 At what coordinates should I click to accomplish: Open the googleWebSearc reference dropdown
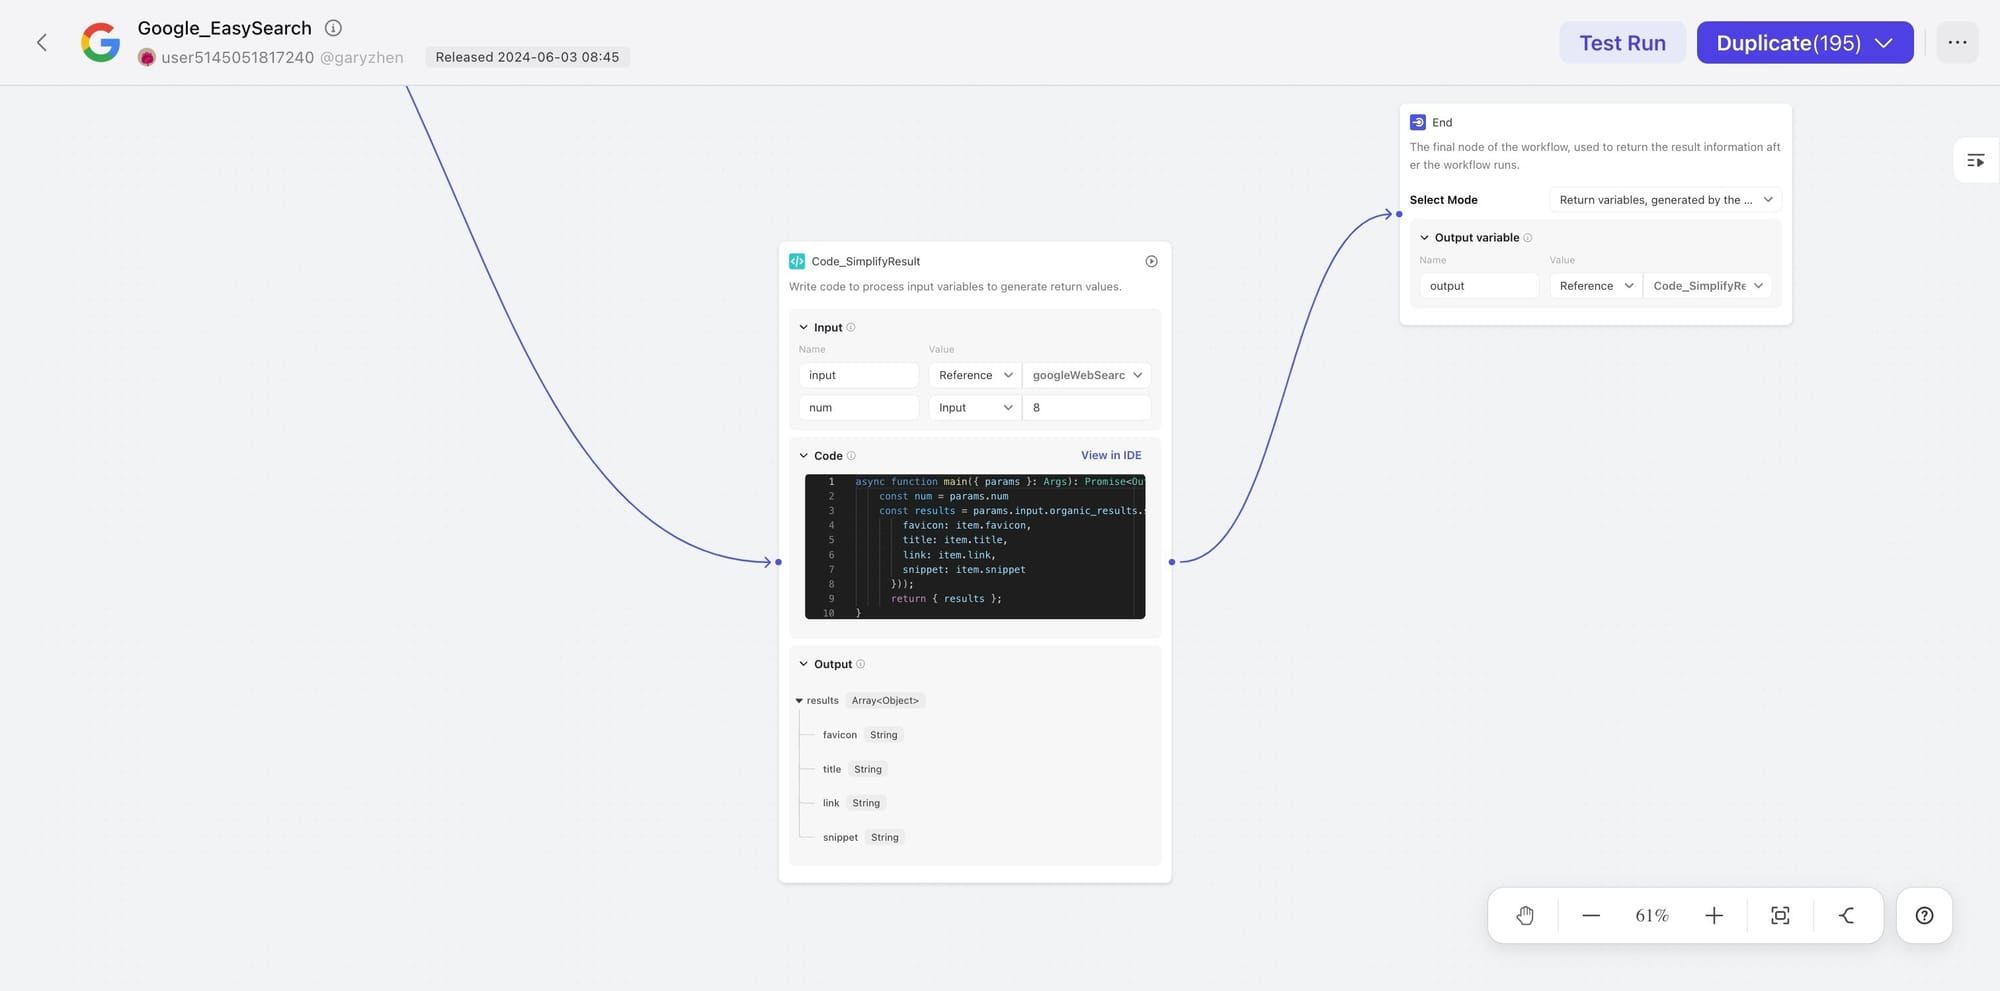[1086, 375]
